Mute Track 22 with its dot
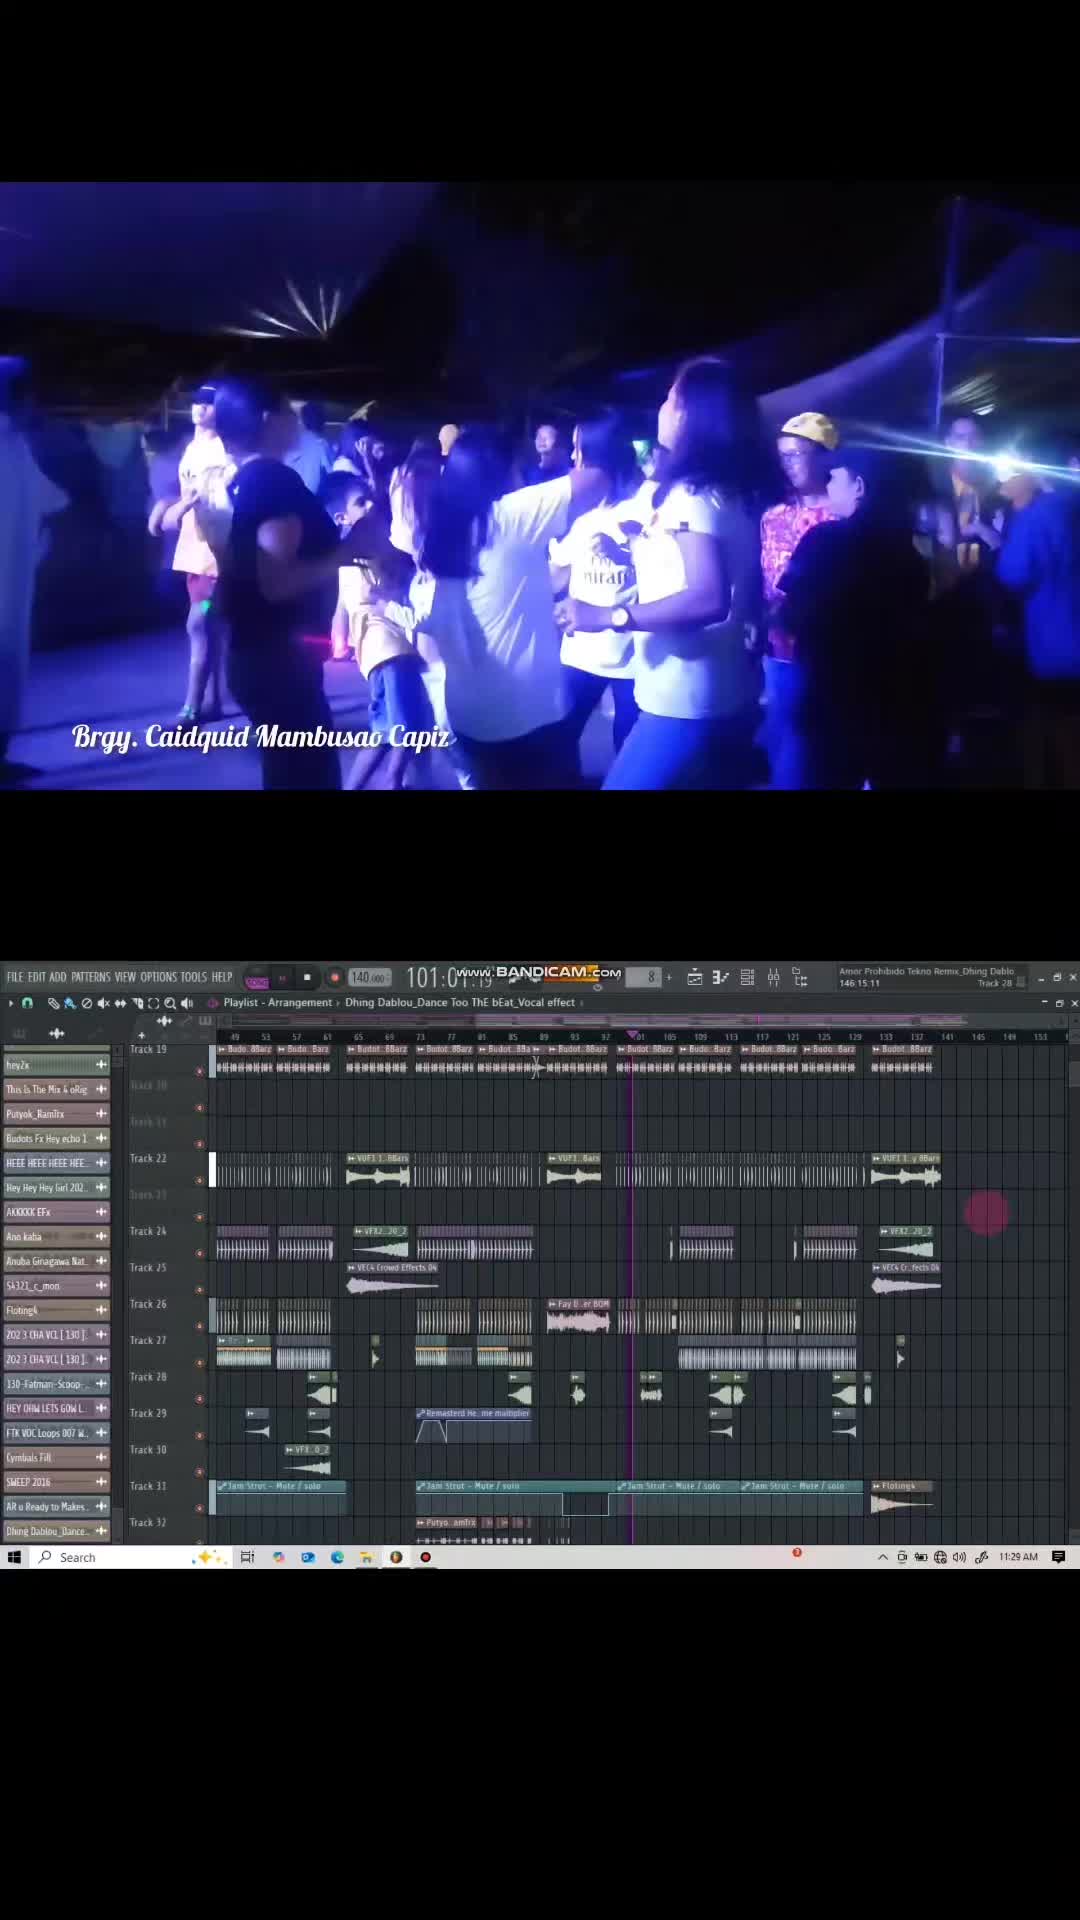Image resolution: width=1080 pixels, height=1920 pixels. click(x=199, y=1180)
